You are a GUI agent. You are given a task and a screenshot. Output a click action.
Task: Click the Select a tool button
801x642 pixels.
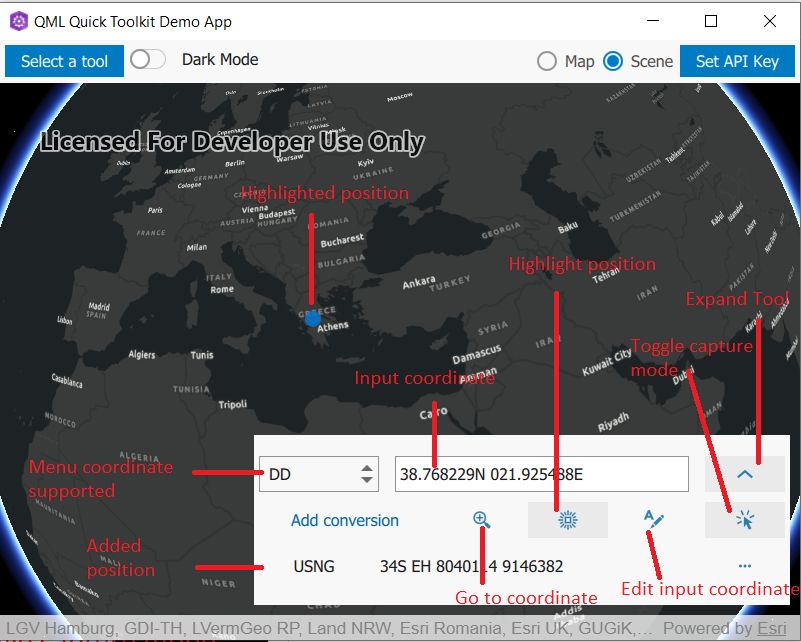tap(64, 61)
